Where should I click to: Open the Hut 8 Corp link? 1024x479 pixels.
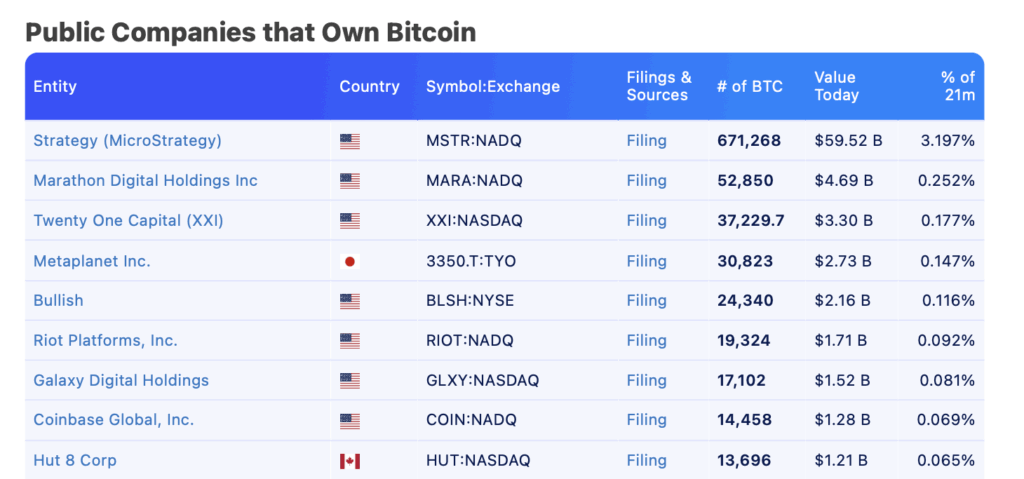click(75, 460)
